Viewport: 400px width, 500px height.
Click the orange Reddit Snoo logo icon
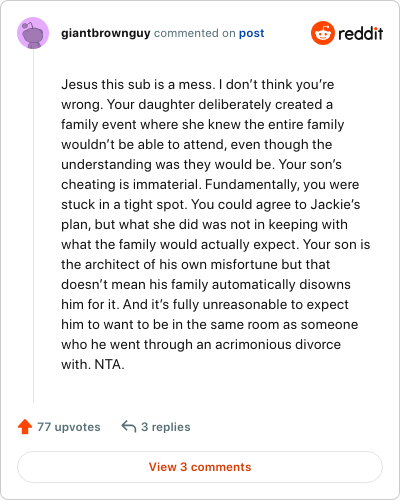[323, 33]
